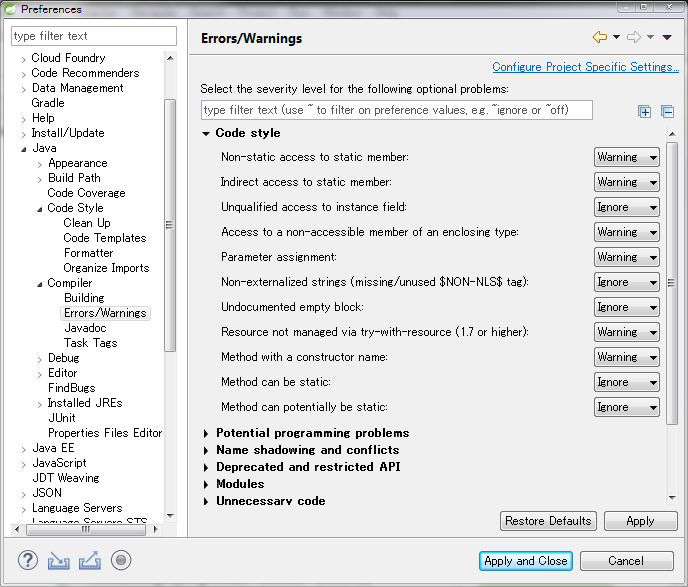Select Formatter under Code Style
688x587 pixels.
(88, 253)
